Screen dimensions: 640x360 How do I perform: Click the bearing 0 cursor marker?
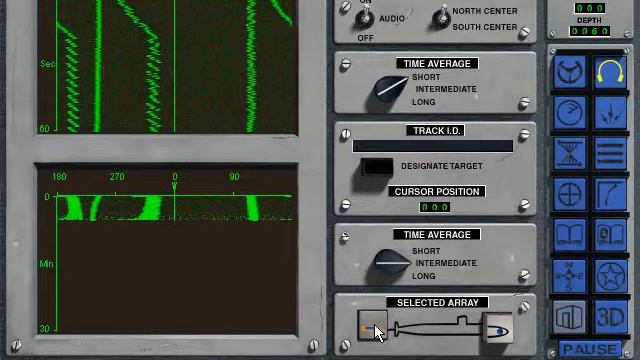click(x=174, y=186)
